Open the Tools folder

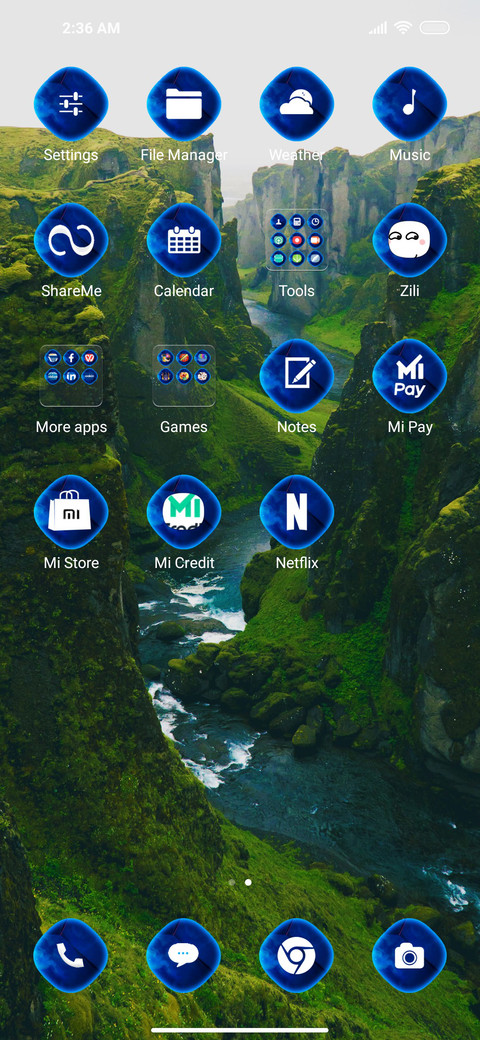click(x=296, y=240)
